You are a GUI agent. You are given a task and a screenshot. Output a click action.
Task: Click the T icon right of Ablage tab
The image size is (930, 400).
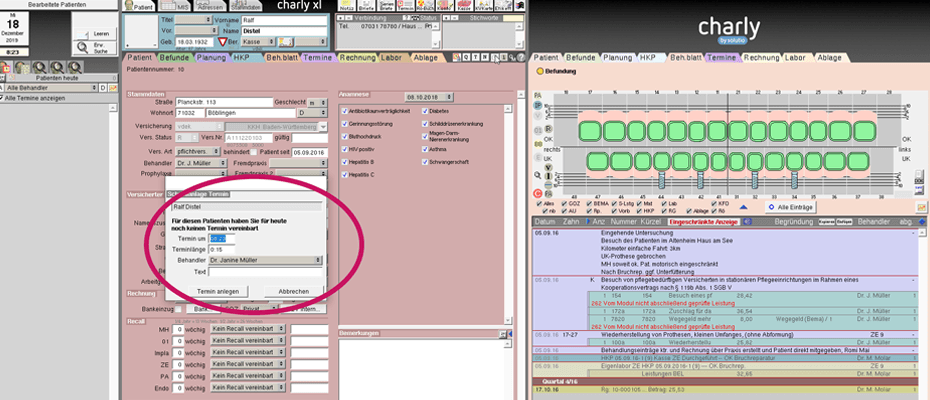coord(476,58)
